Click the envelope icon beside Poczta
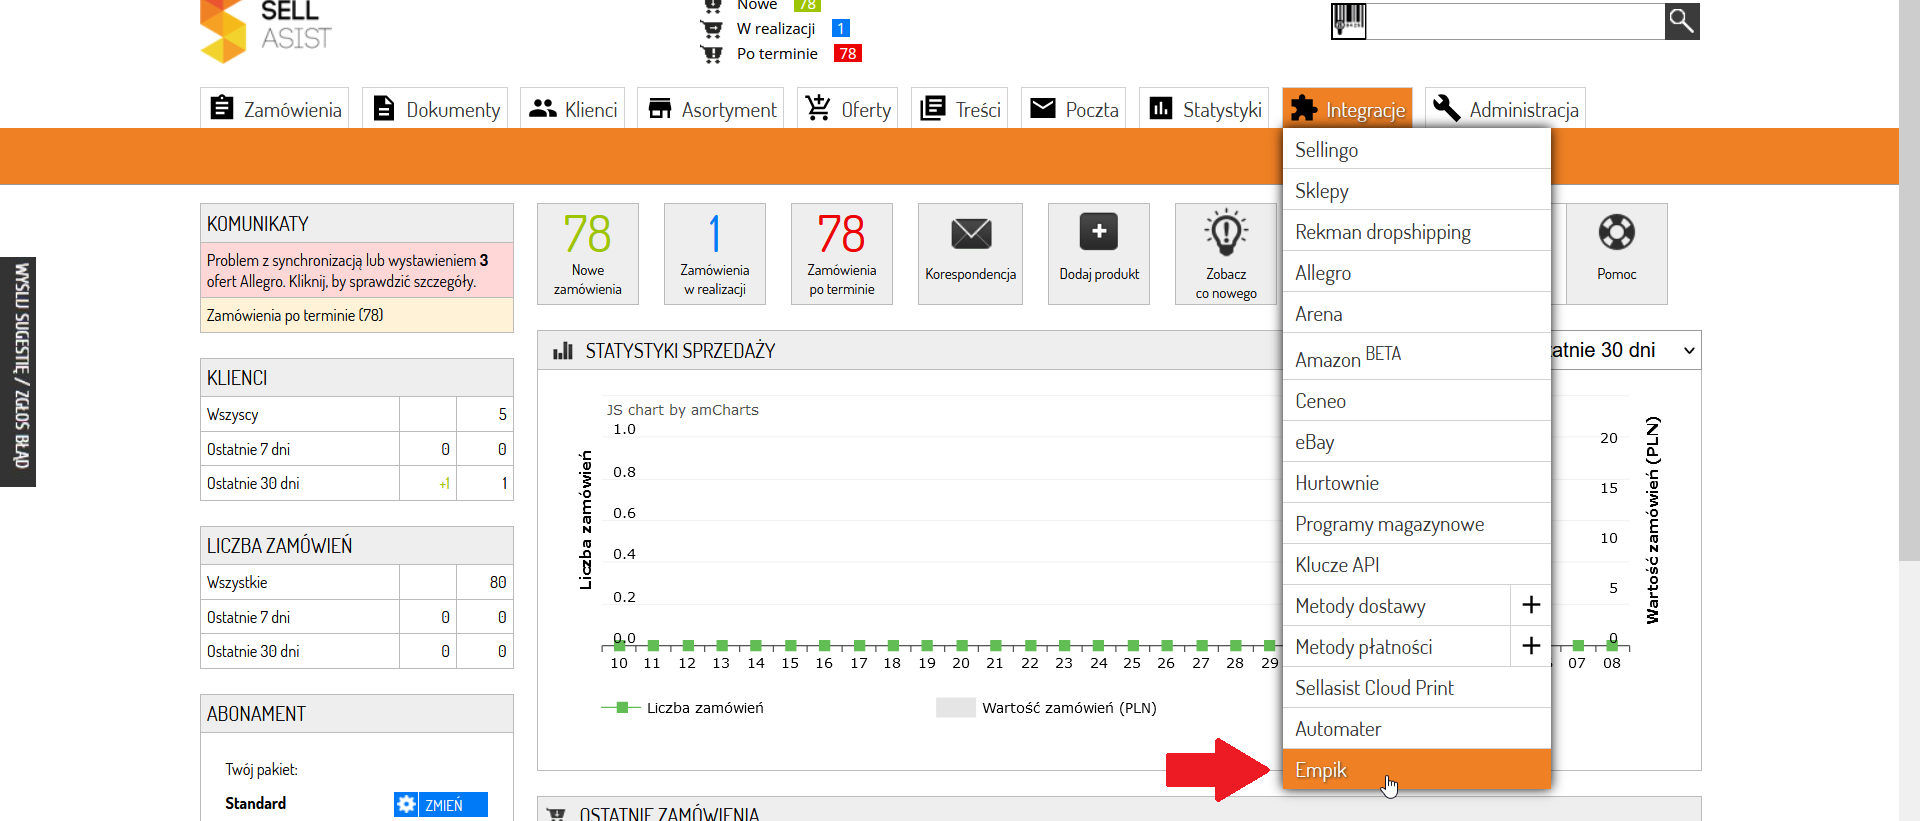The height and width of the screenshot is (821, 1920). 1043,108
